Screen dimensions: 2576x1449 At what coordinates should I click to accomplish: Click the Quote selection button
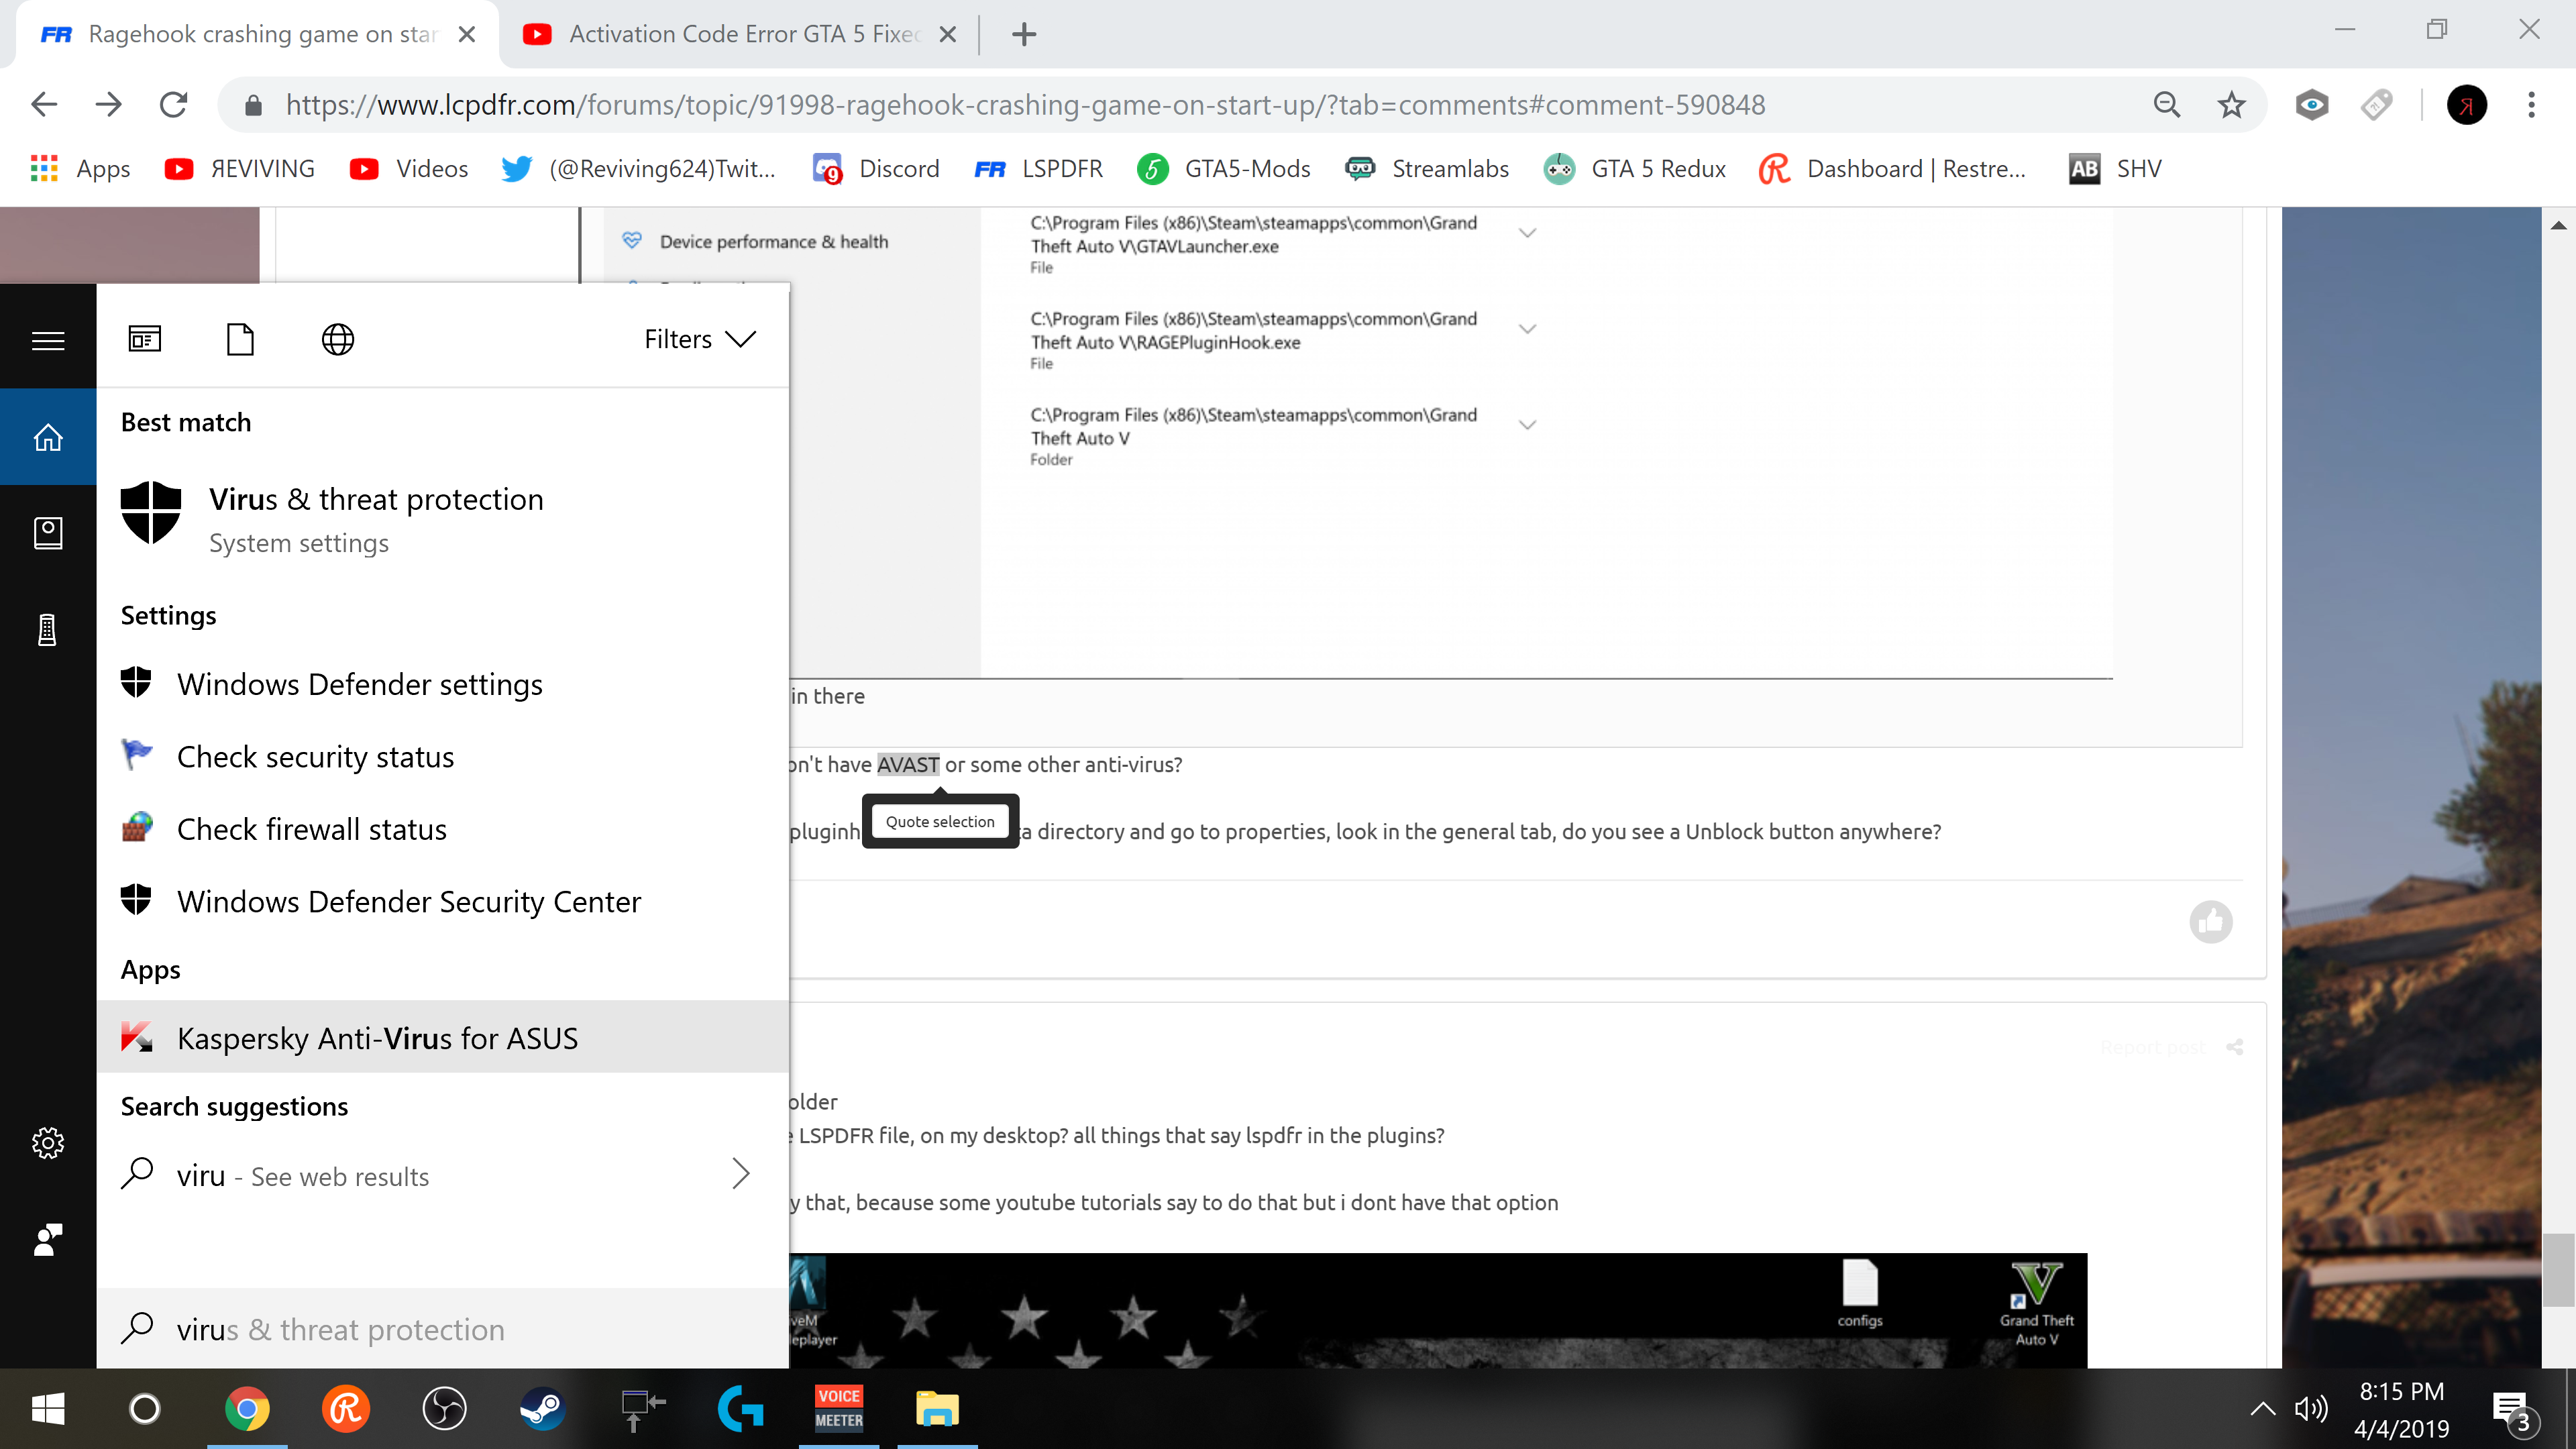tap(940, 821)
